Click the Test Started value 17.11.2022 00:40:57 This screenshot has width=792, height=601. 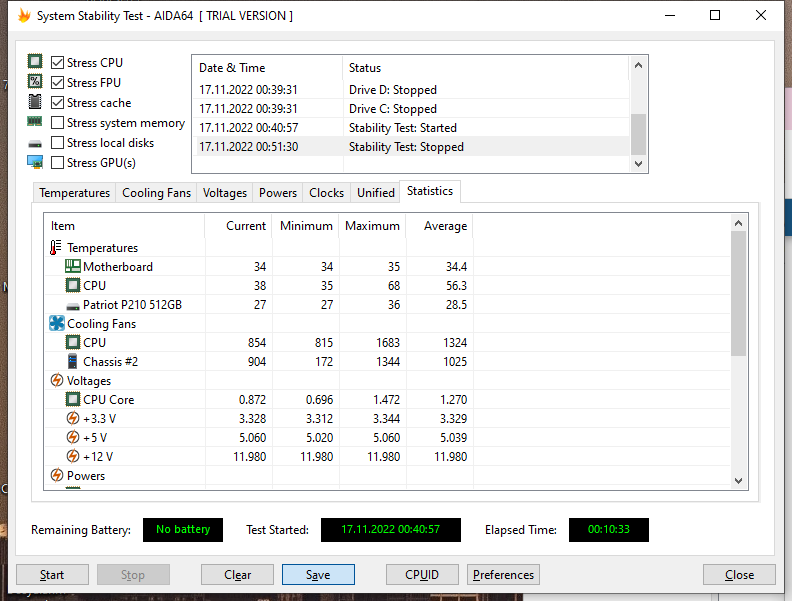(x=390, y=530)
